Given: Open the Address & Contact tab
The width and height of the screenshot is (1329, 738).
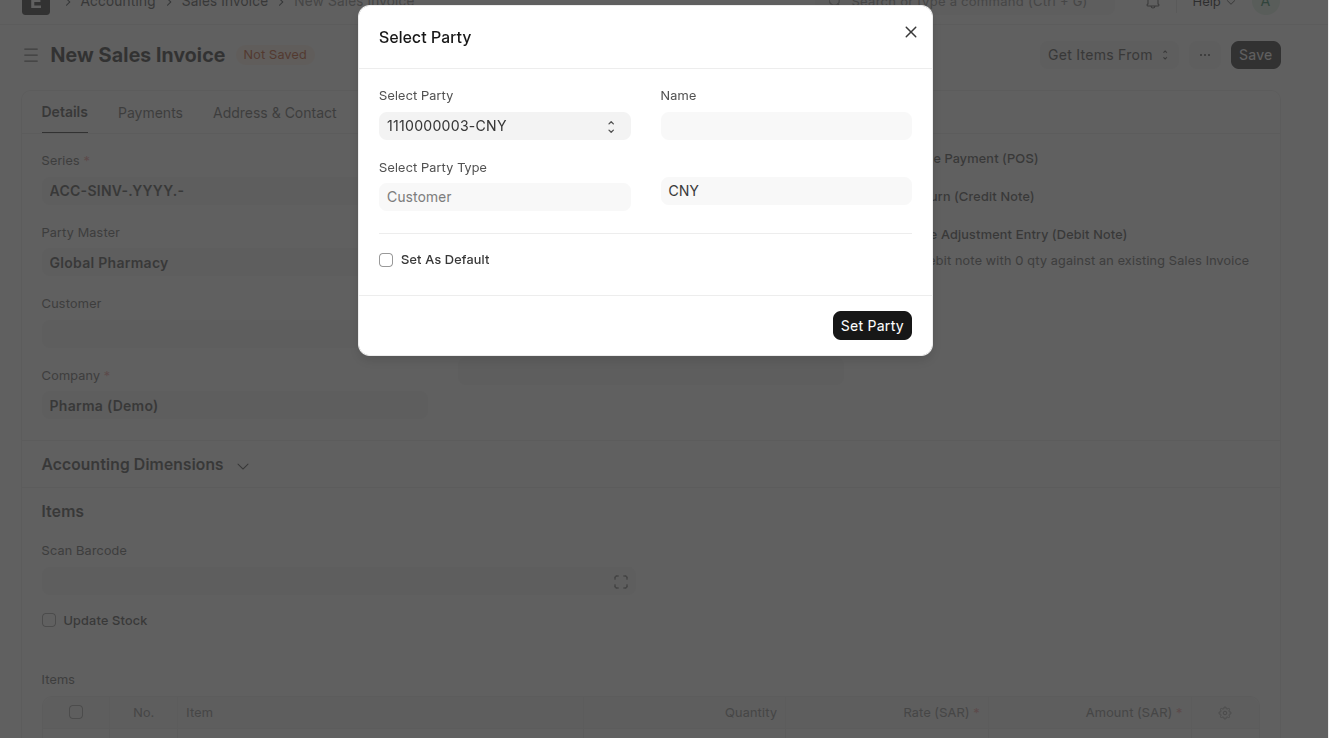Looking at the screenshot, I should tap(274, 113).
